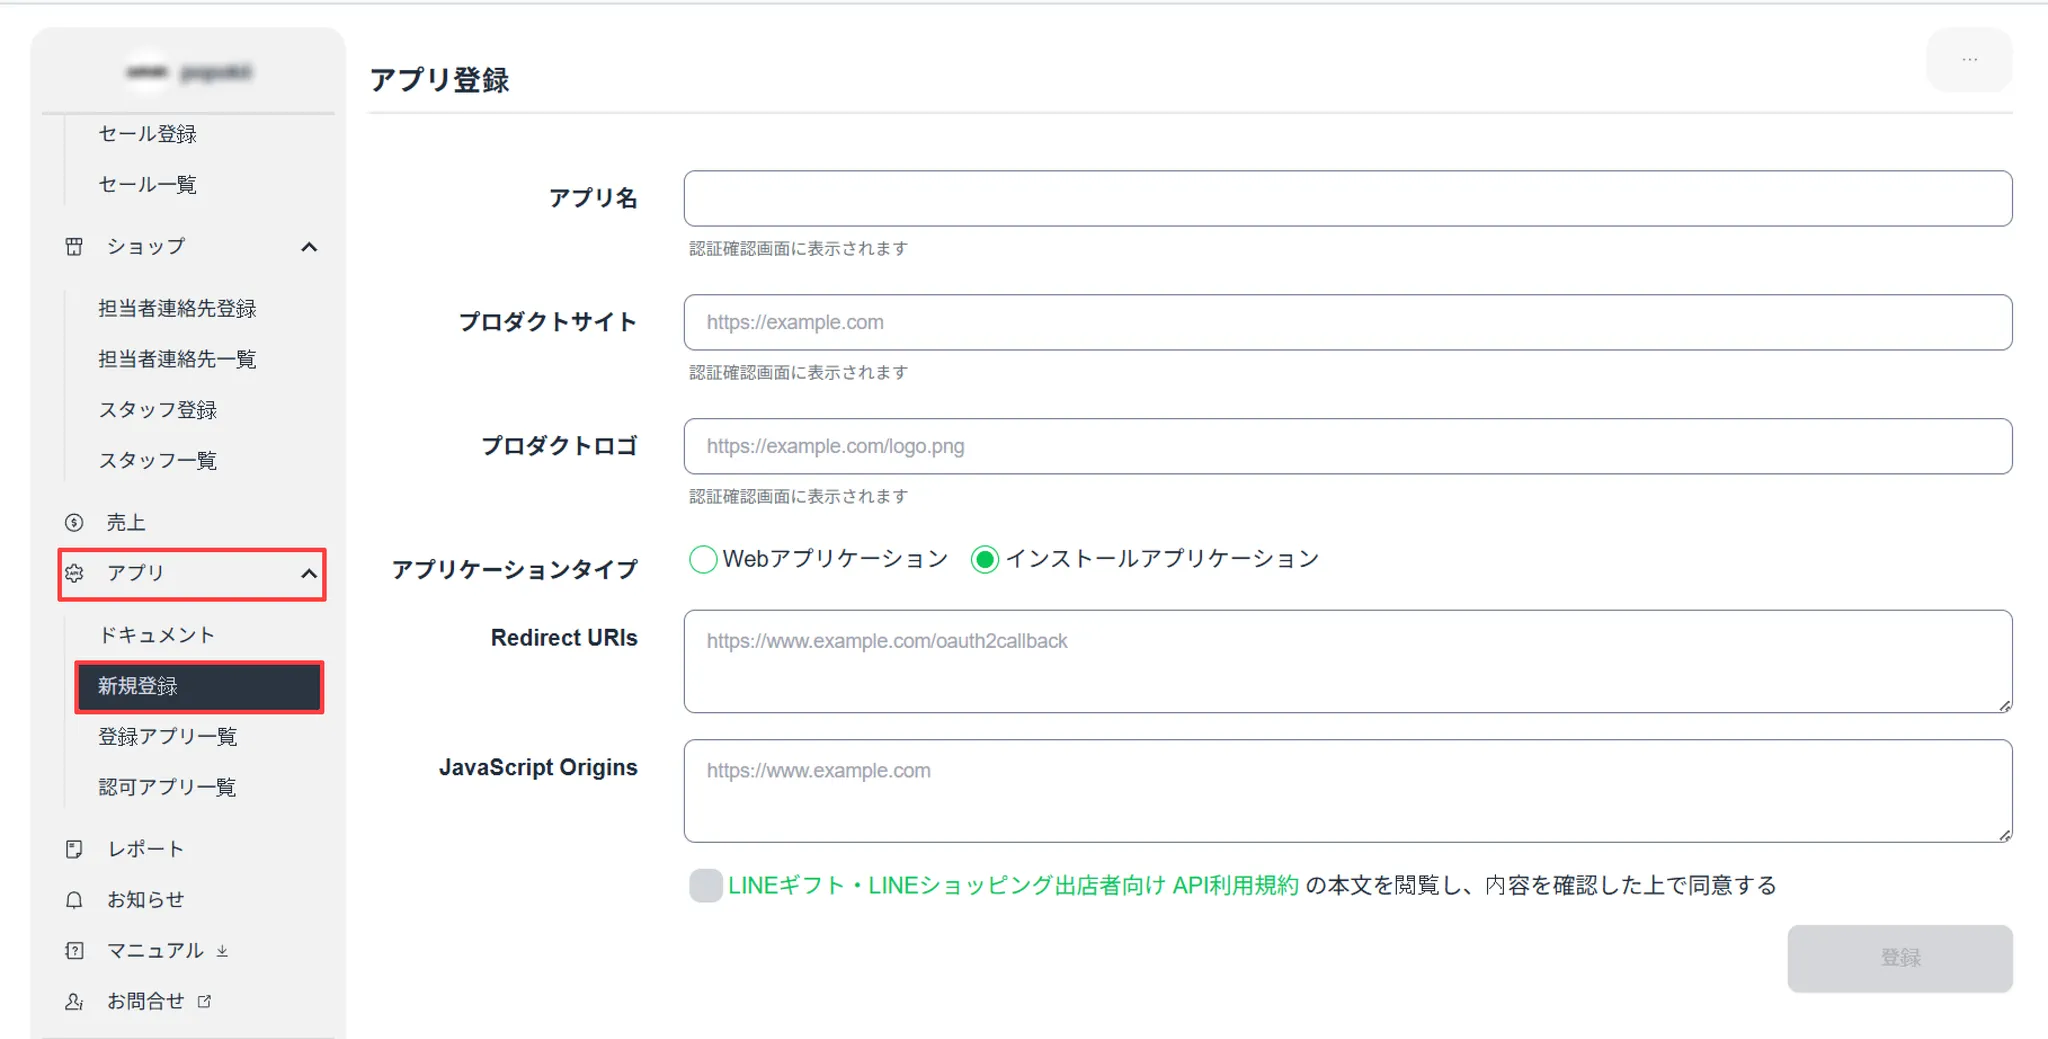The image size is (2048, 1039).
Task: Select the インストールアプリケーション radio button
Action: pos(985,559)
